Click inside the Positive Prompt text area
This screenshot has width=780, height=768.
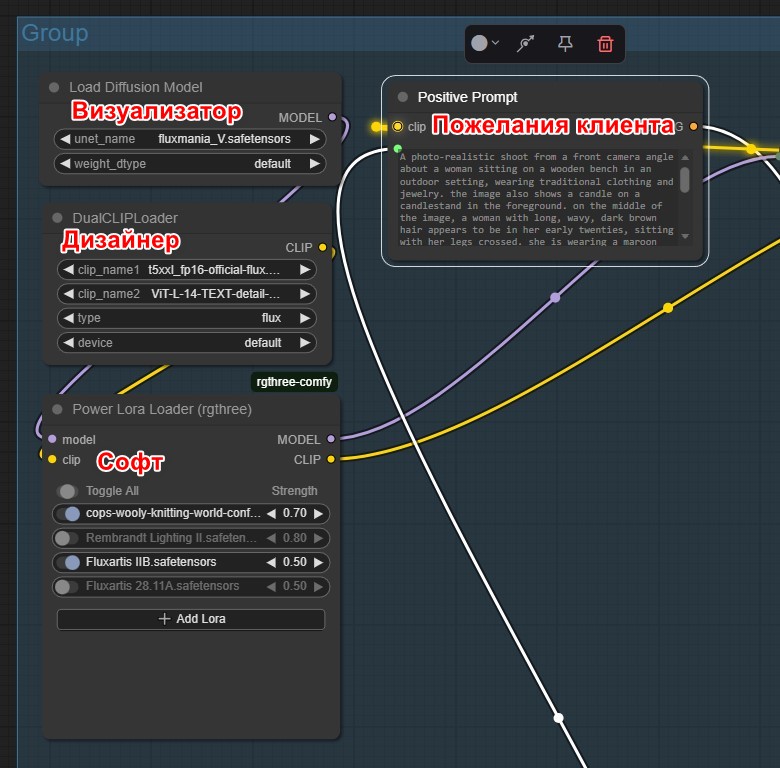537,199
